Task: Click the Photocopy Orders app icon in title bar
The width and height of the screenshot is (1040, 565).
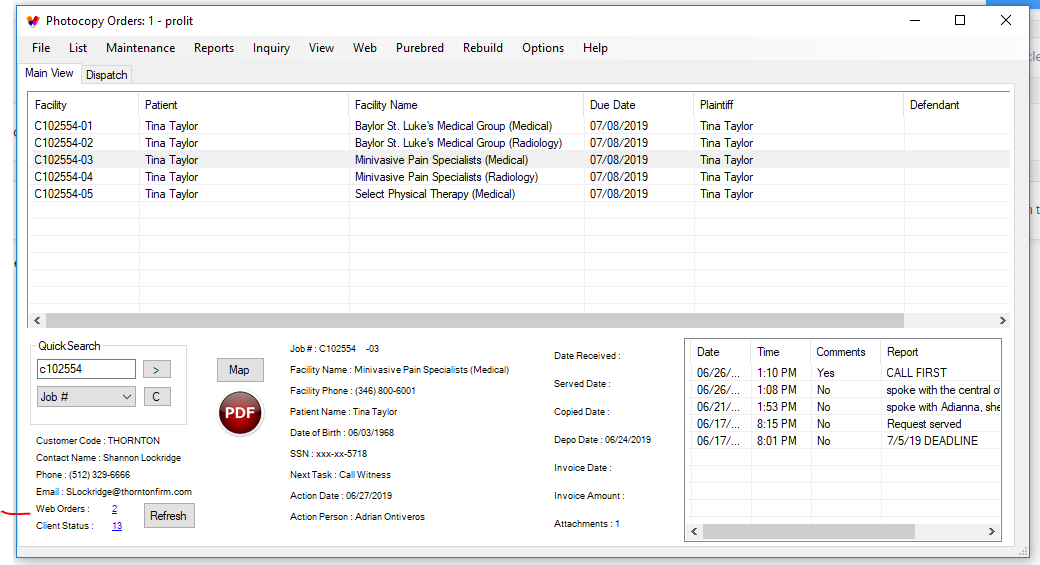Action: 32,21
